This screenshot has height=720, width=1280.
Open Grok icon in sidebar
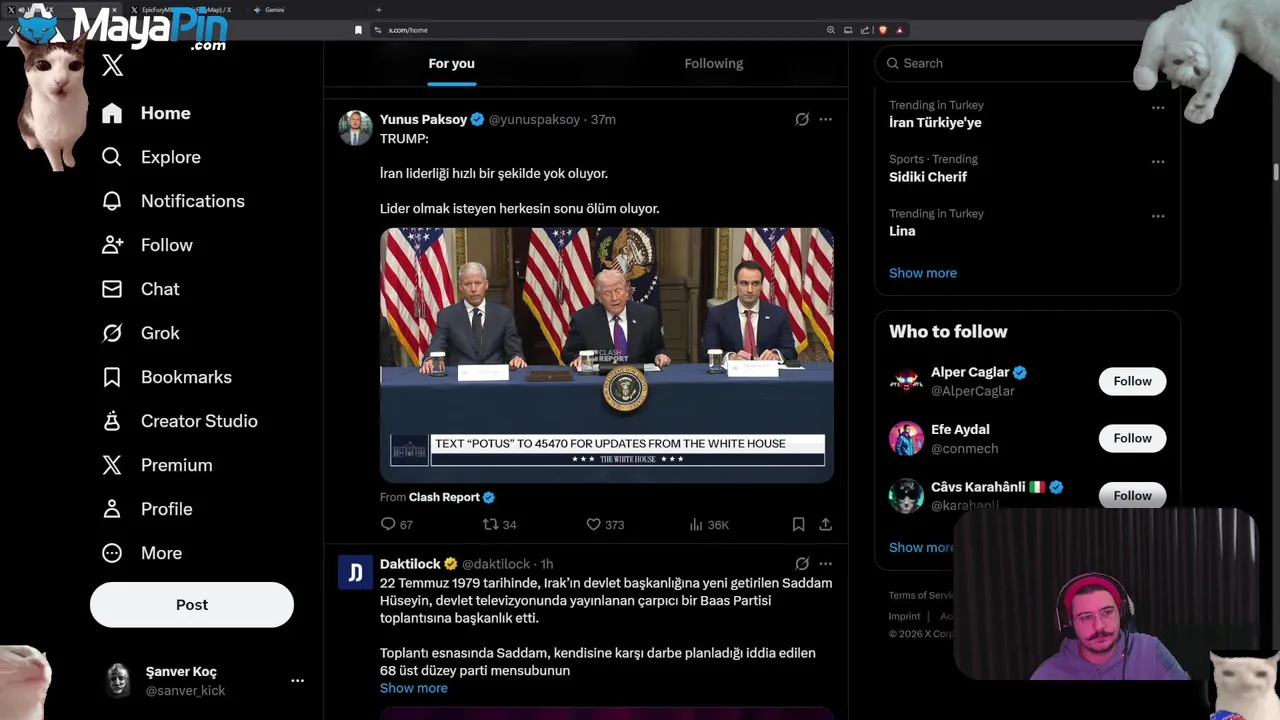coord(112,333)
